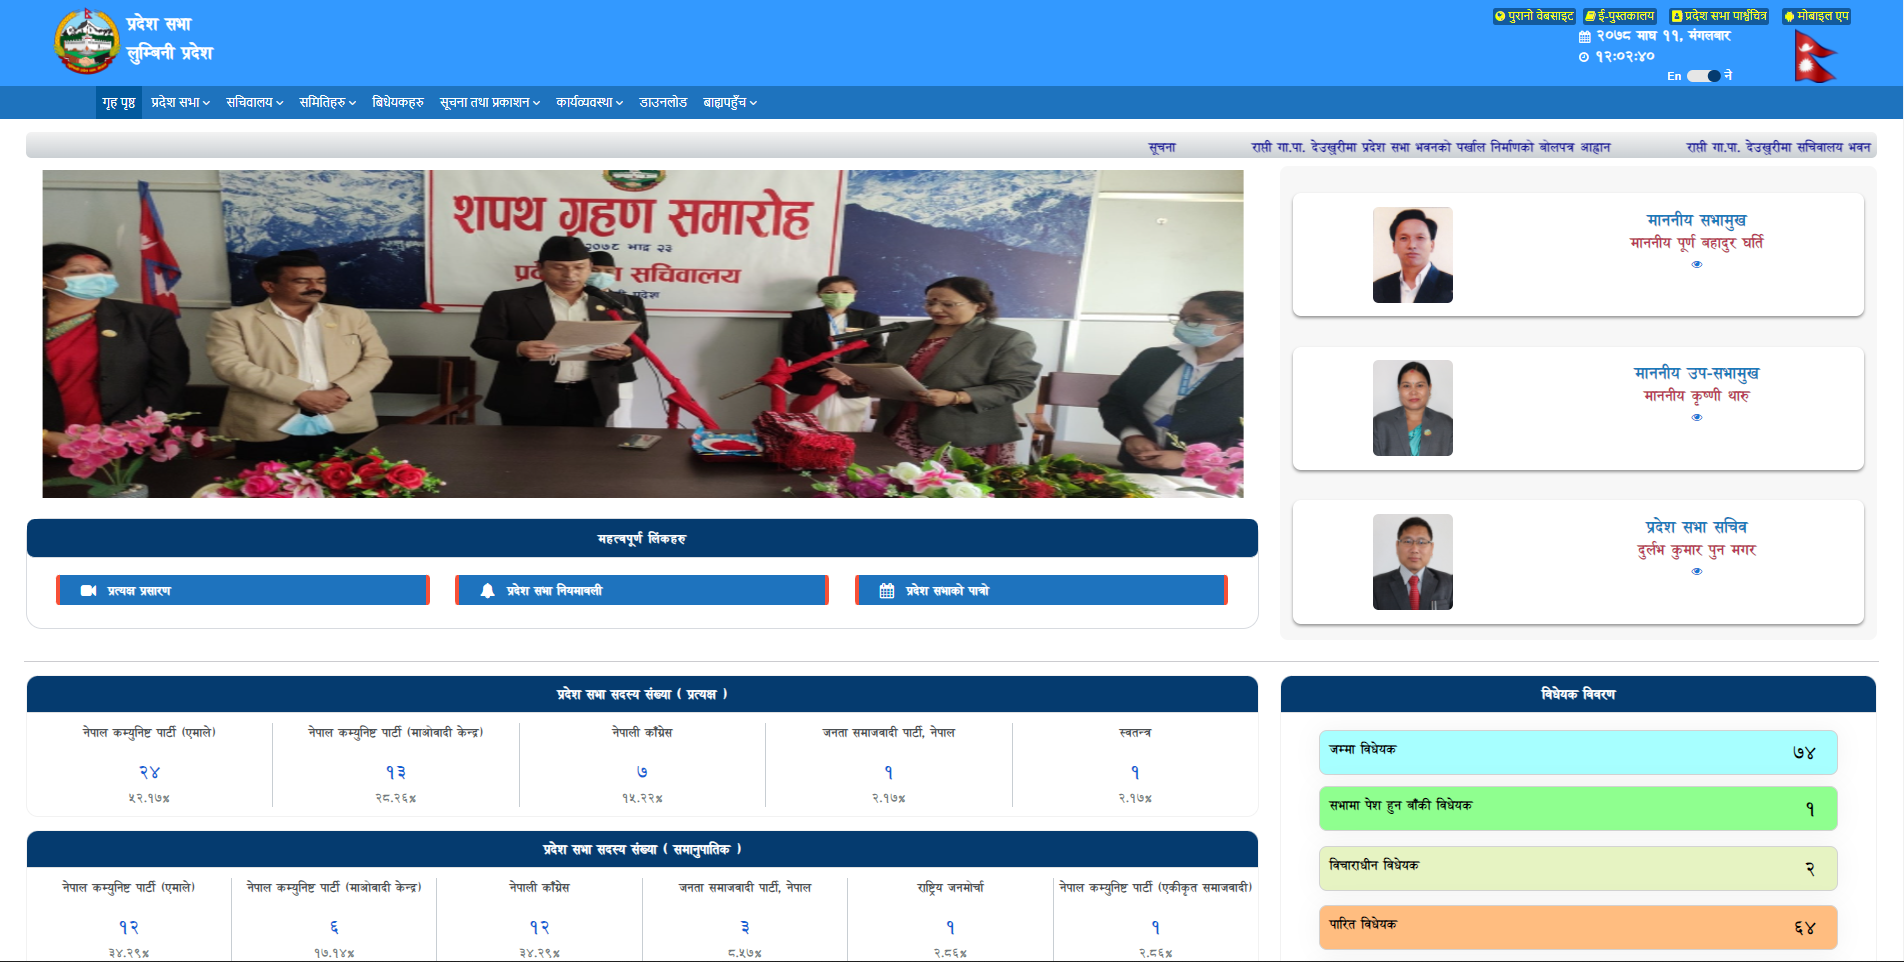Click the globe icon on पुरानो वेबसाइट button
1904x962 pixels.
click(1499, 16)
